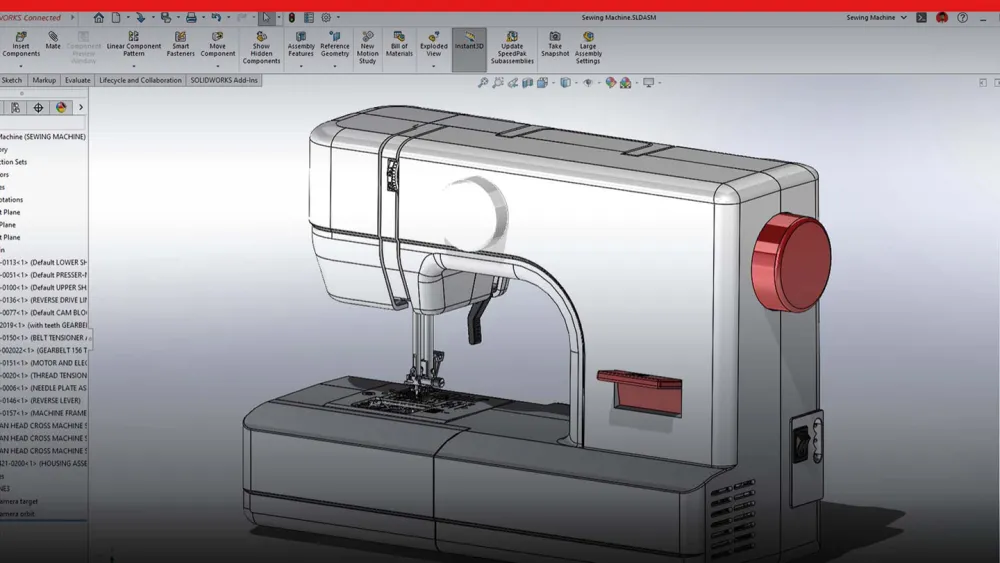Click the Print icon

coord(191,18)
